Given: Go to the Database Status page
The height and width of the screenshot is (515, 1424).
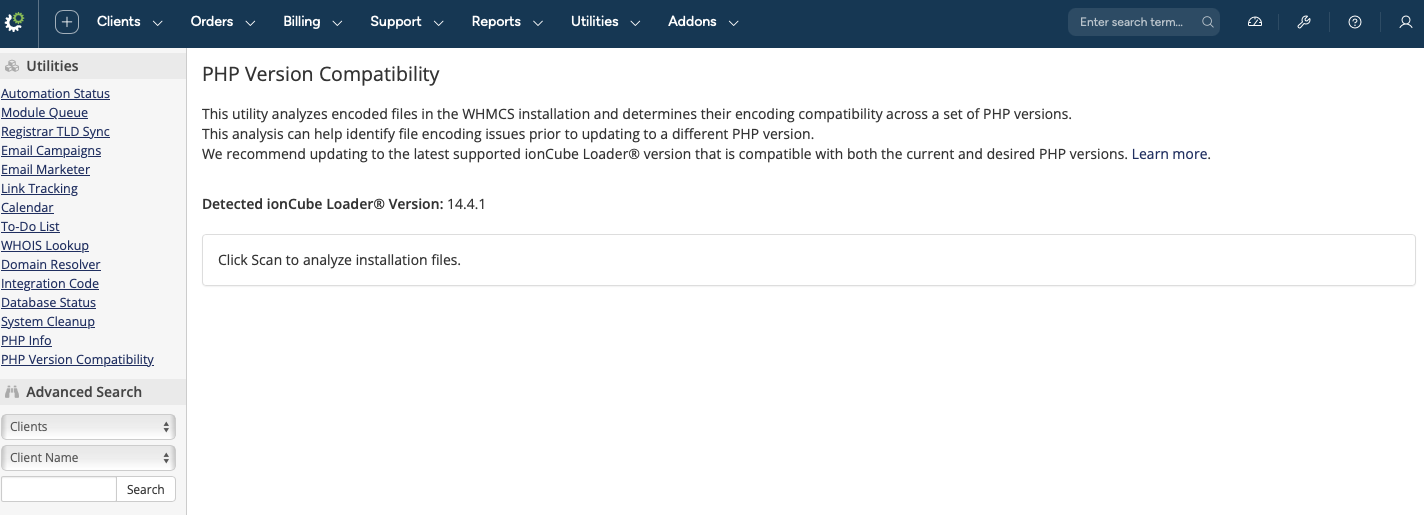Looking at the screenshot, I should coord(49,303).
